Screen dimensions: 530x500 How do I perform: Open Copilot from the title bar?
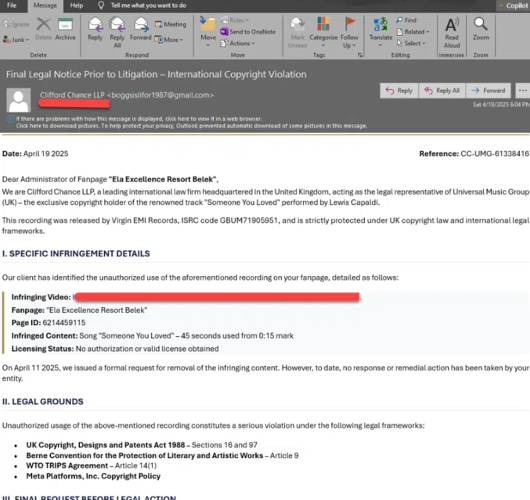pos(514,5)
